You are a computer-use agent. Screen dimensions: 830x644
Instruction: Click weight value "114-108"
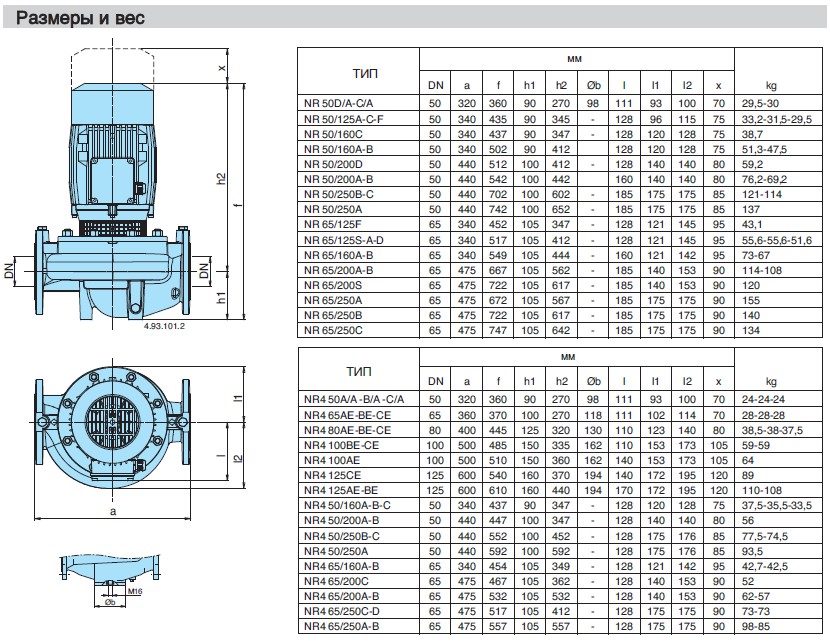761,270
